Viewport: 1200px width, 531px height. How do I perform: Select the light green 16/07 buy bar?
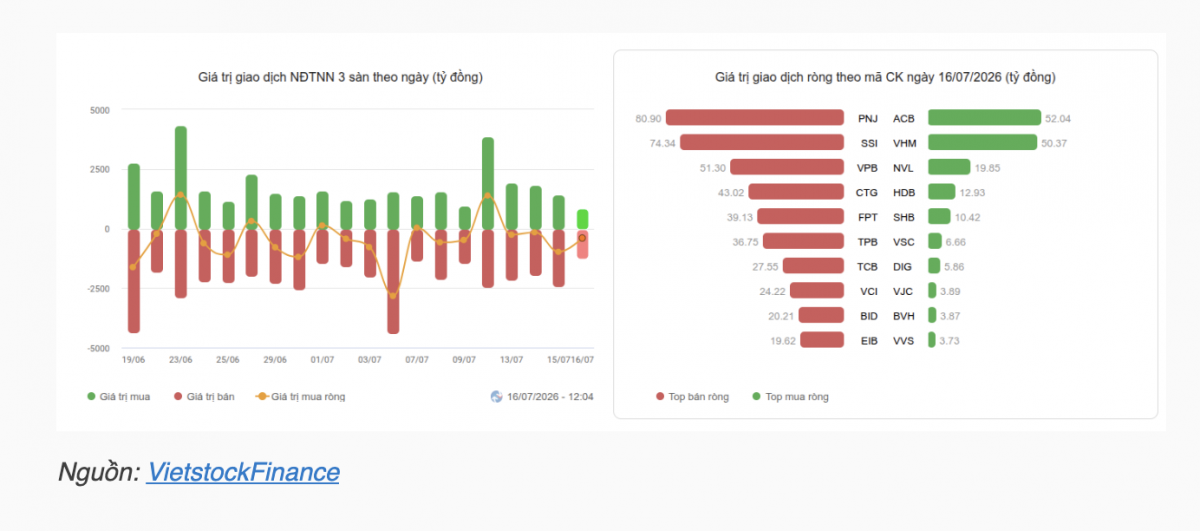coord(582,219)
